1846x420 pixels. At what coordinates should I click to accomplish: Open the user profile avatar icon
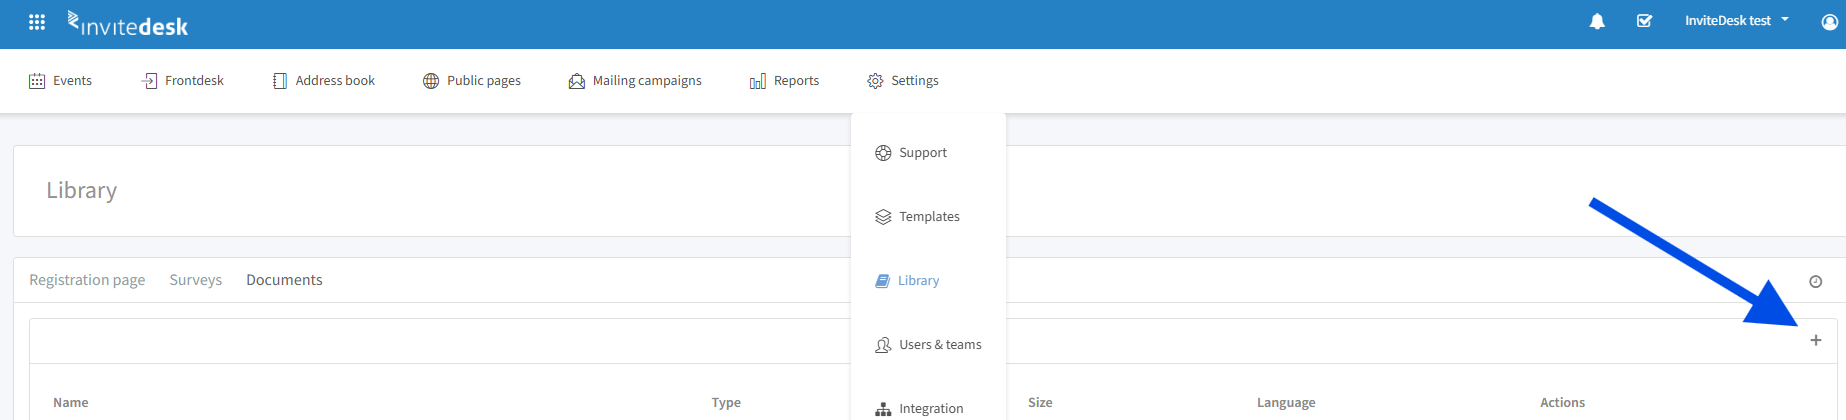click(x=1829, y=22)
